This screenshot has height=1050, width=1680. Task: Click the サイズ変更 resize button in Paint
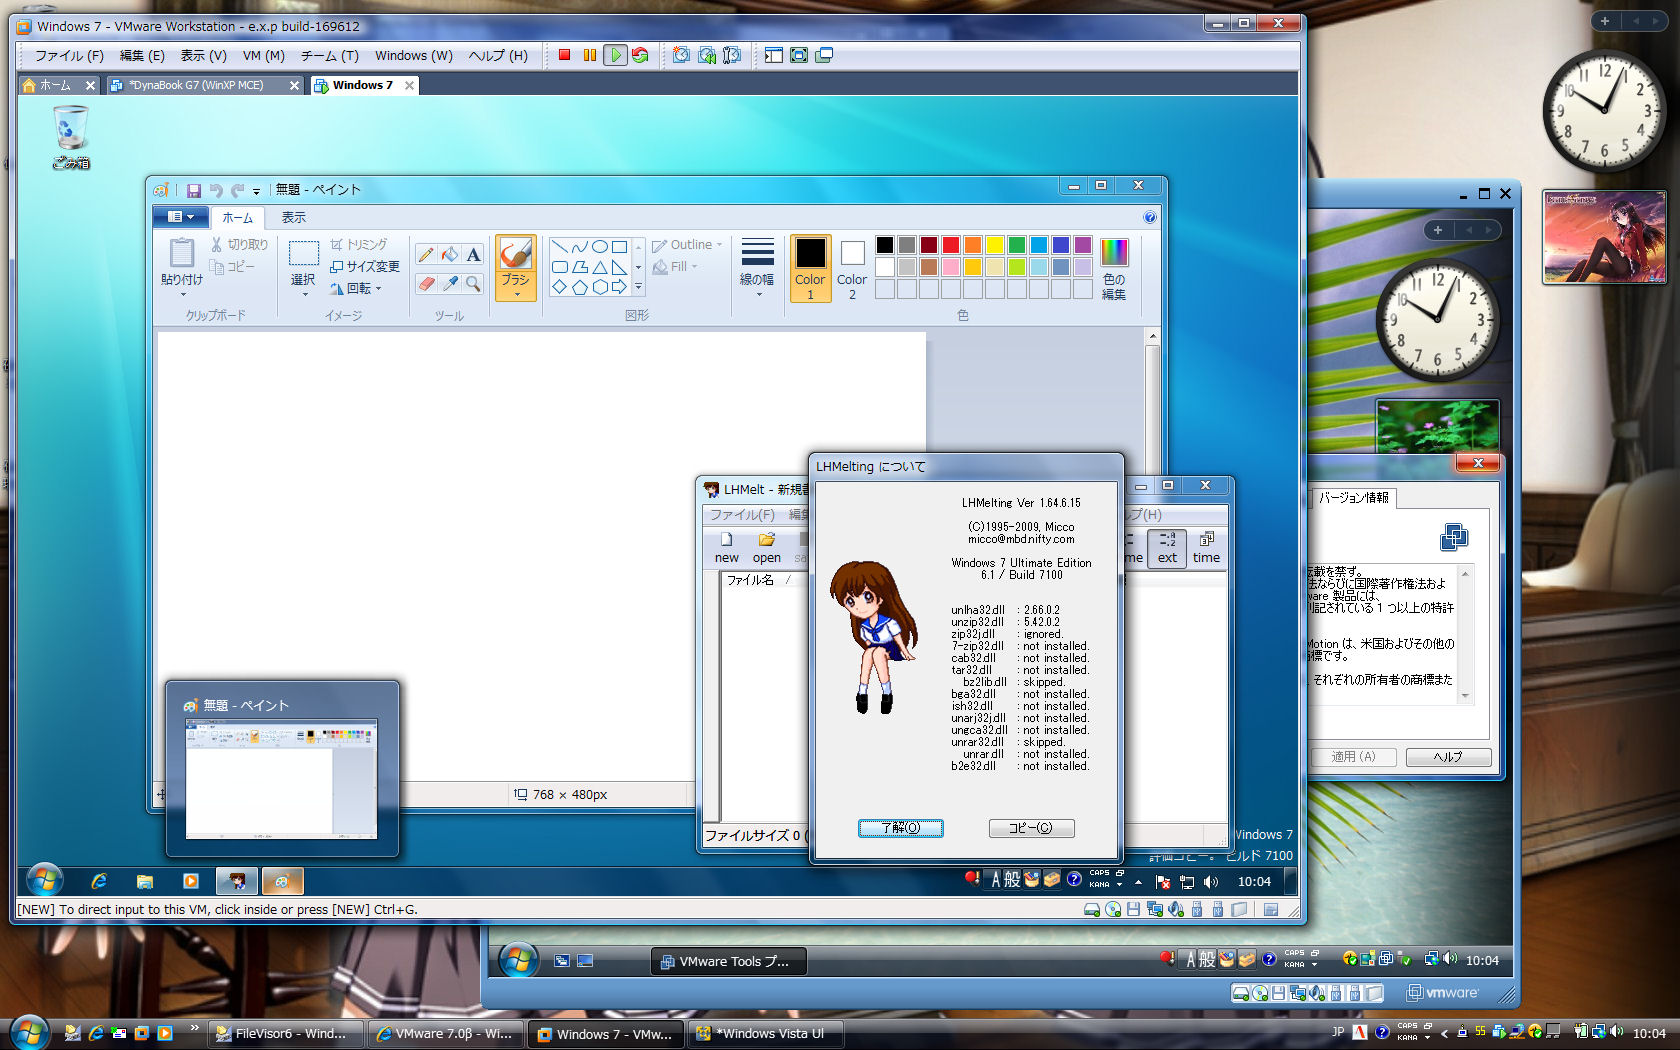(365, 267)
